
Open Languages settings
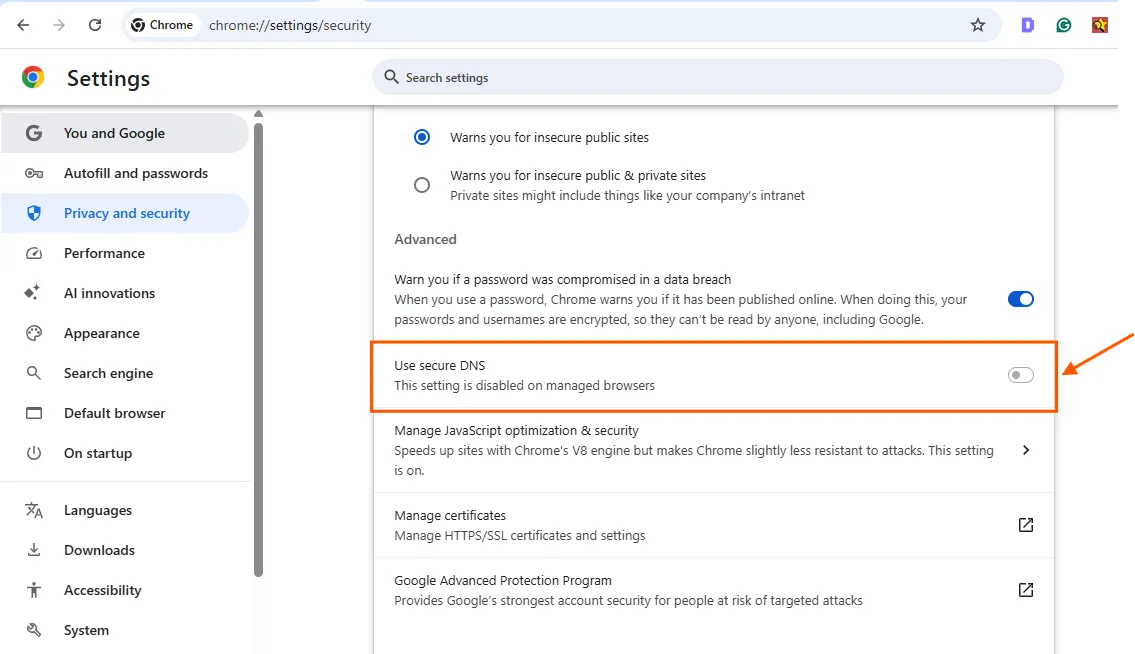click(125, 510)
